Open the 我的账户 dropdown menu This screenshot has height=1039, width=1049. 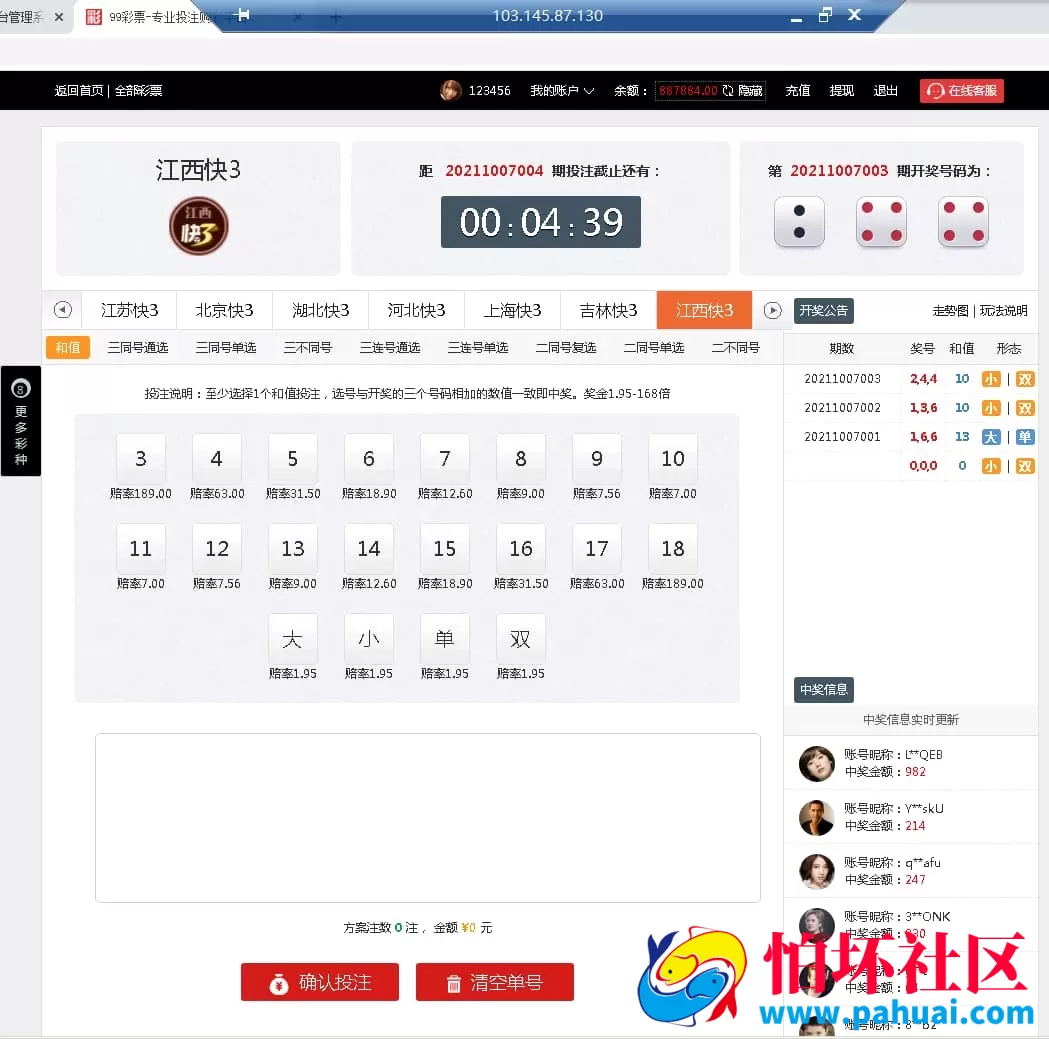coord(561,90)
